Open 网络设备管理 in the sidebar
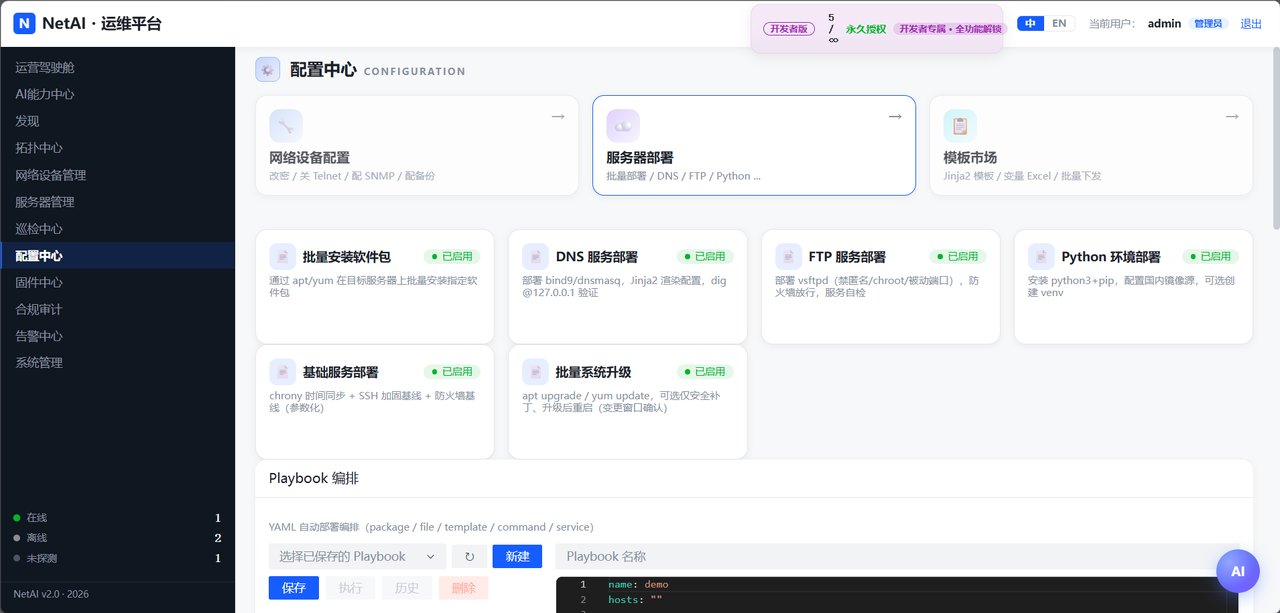1280x613 pixels. point(117,175)
